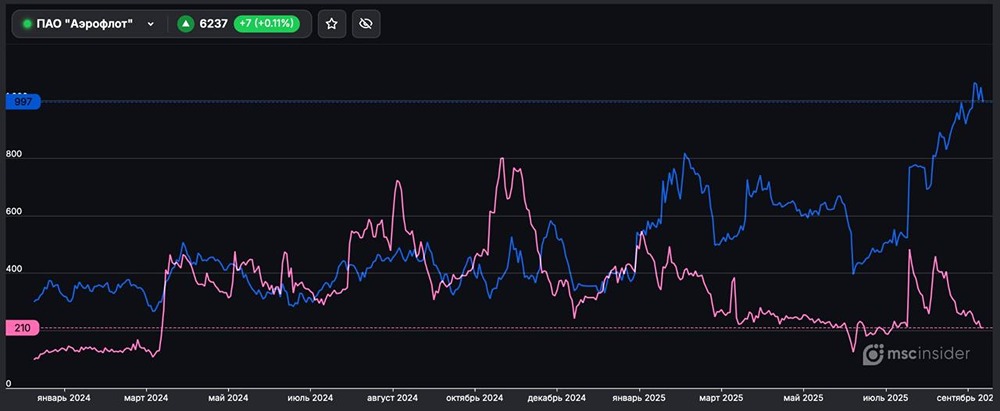The width and height of the screenshot is (1000, 411).
Task: Click the 800 value on vertical axis
Action: click(13, 157)
